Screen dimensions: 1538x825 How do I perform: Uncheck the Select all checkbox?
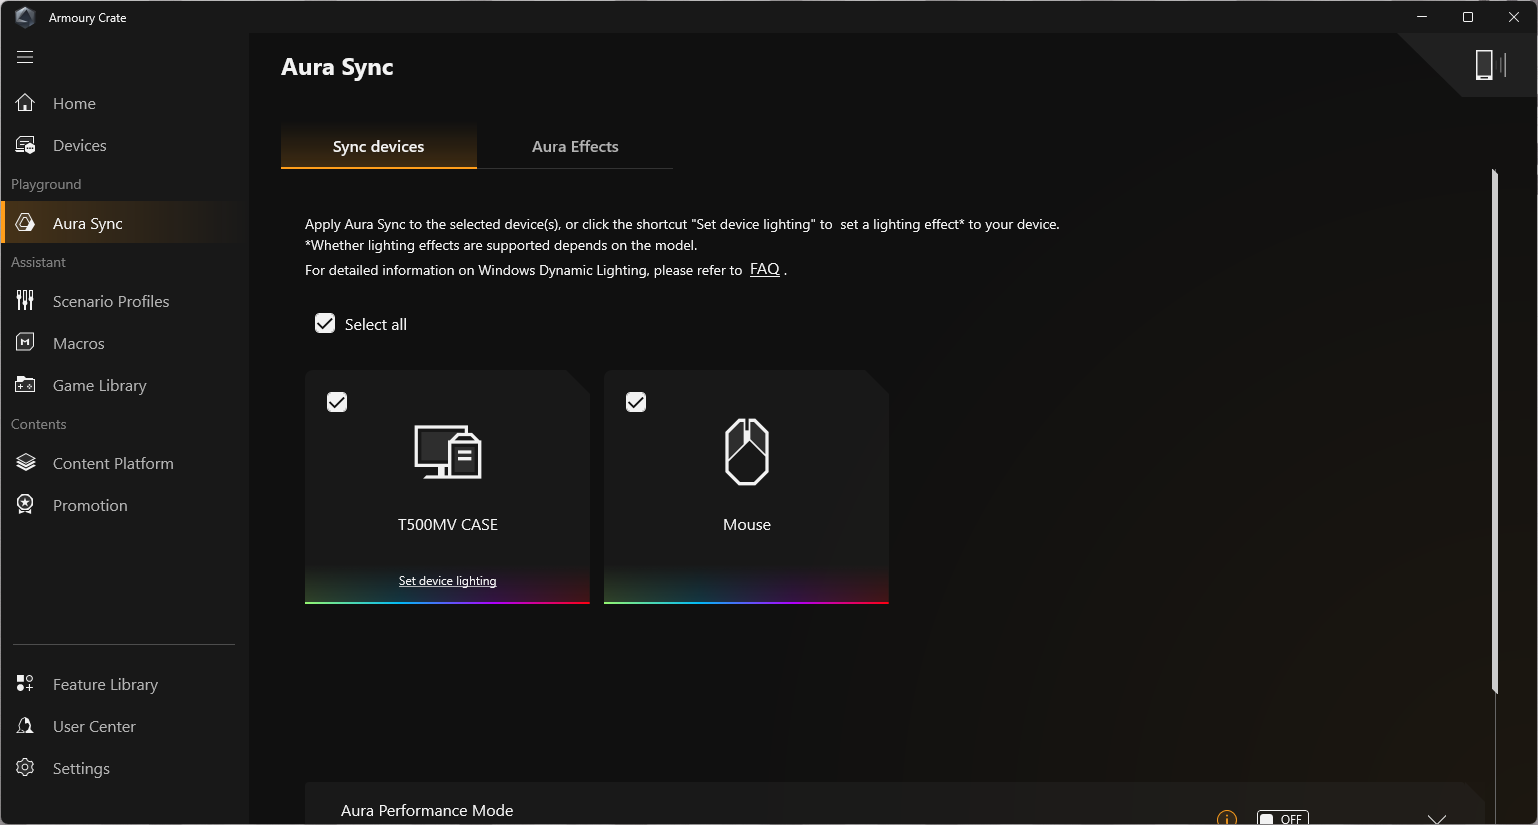[325, 324]
